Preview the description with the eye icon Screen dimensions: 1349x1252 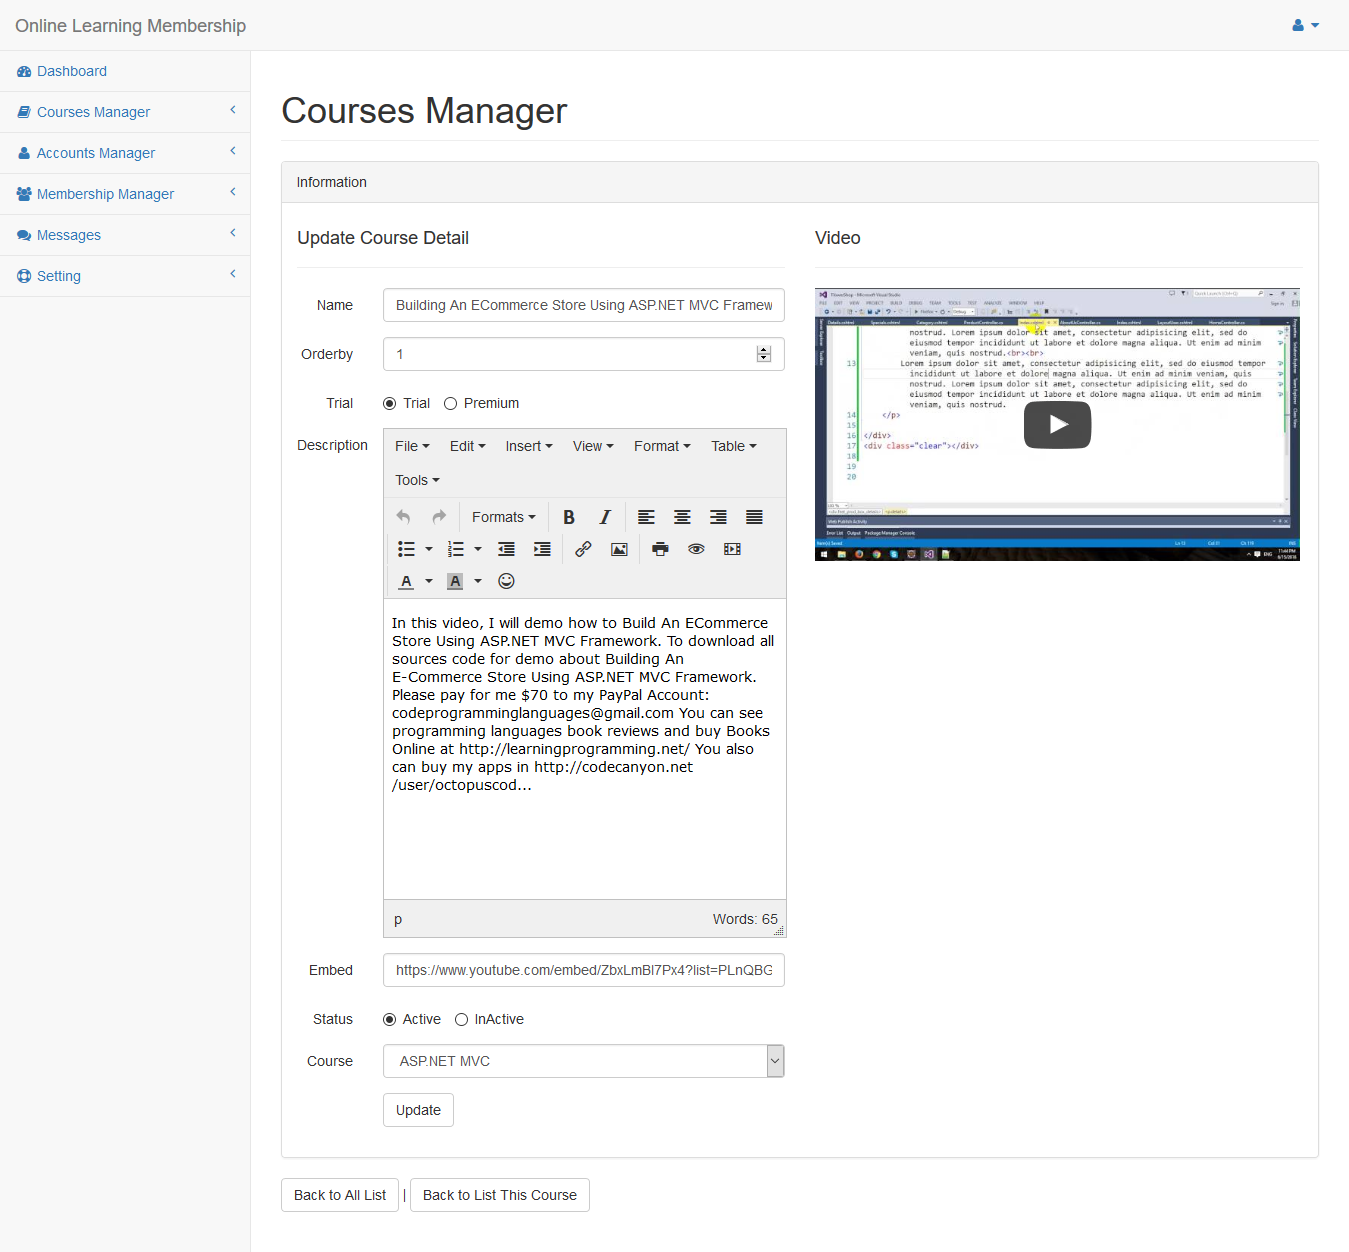(696, 549)
